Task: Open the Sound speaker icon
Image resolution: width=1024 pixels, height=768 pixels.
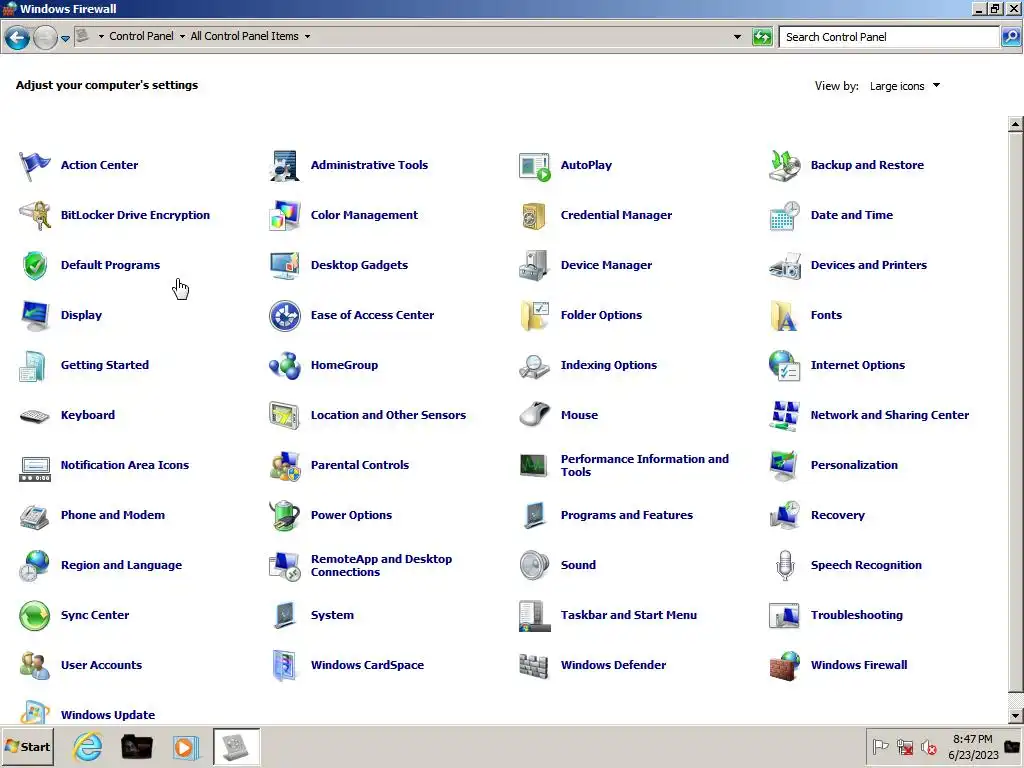Action: (534, 566)
